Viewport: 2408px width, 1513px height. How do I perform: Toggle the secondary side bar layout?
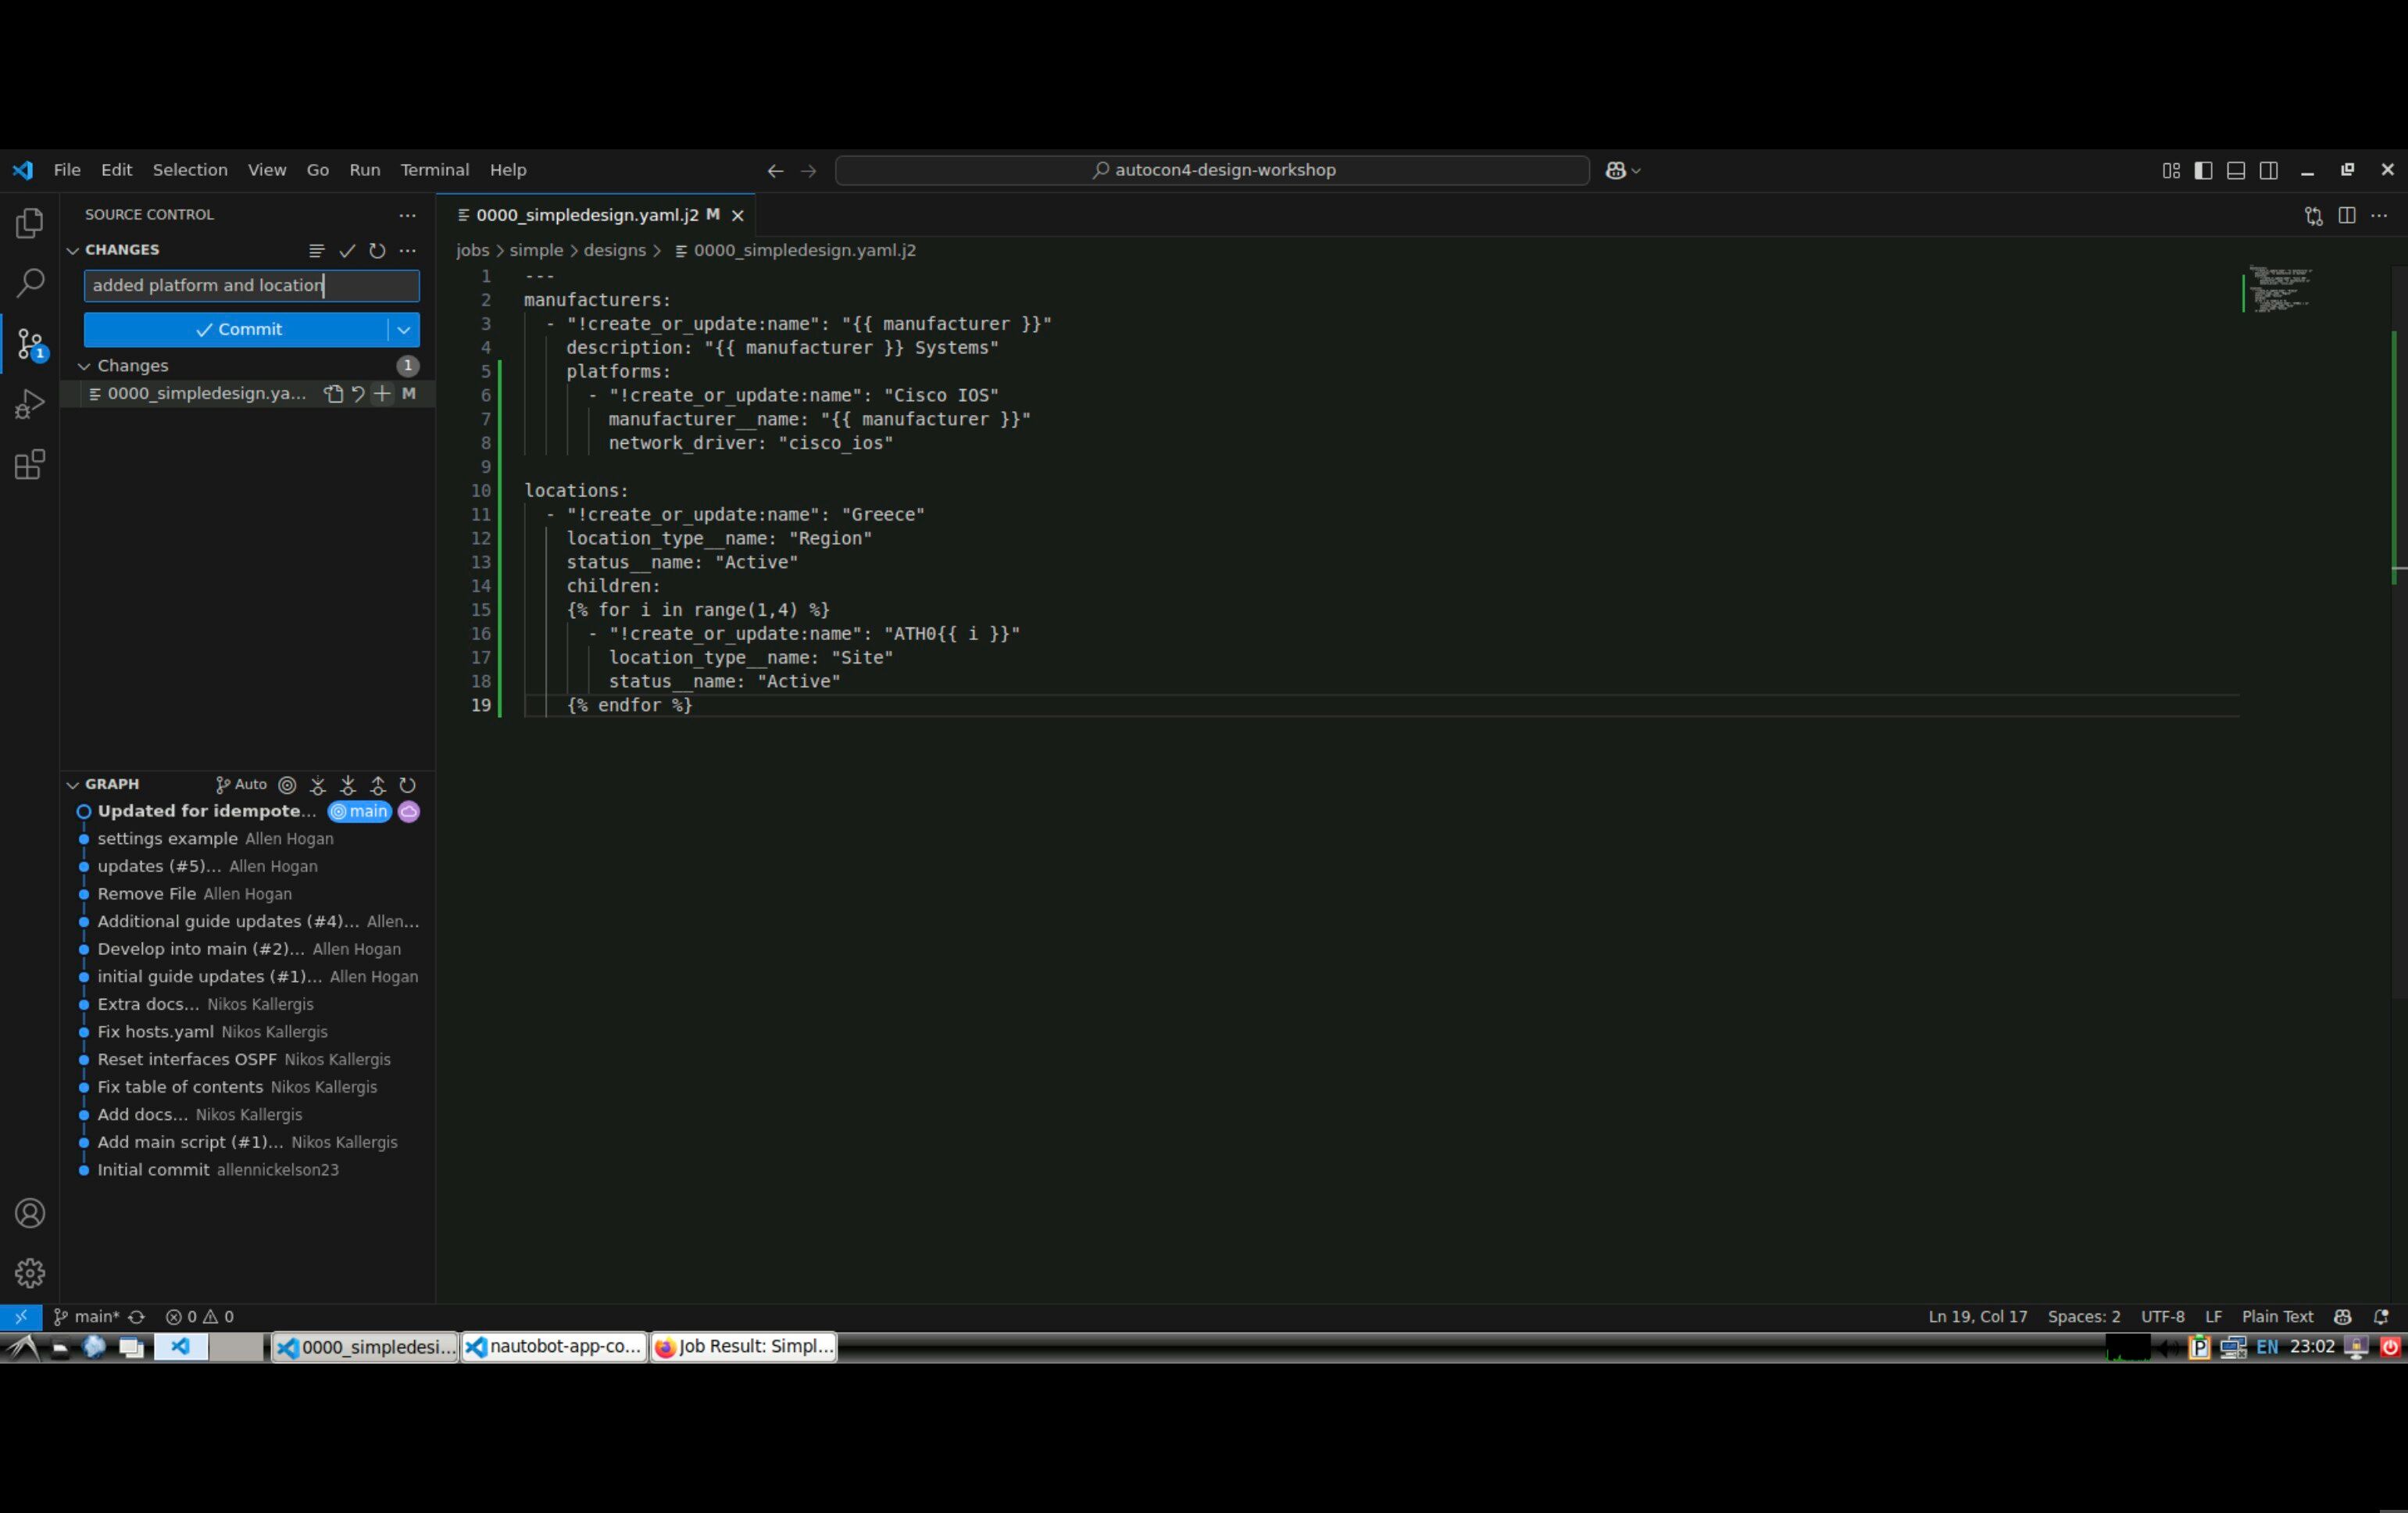(2269, 171)
